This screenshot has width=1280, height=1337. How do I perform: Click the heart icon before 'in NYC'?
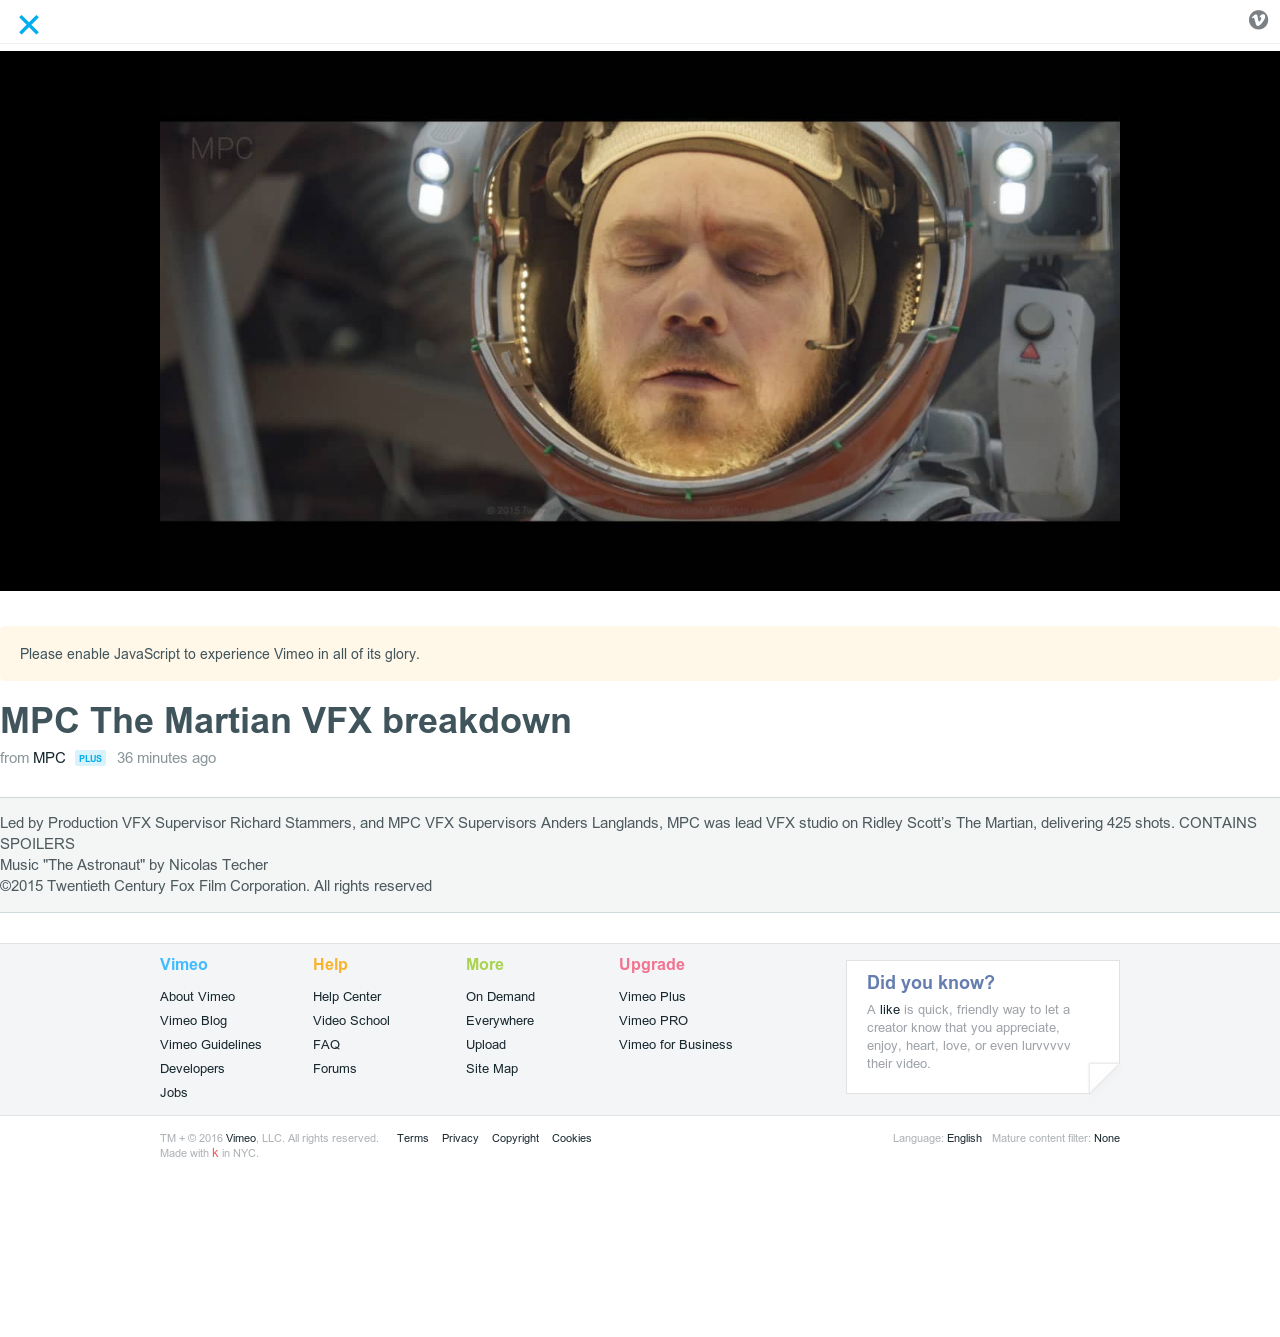(x=215, y=1153)
